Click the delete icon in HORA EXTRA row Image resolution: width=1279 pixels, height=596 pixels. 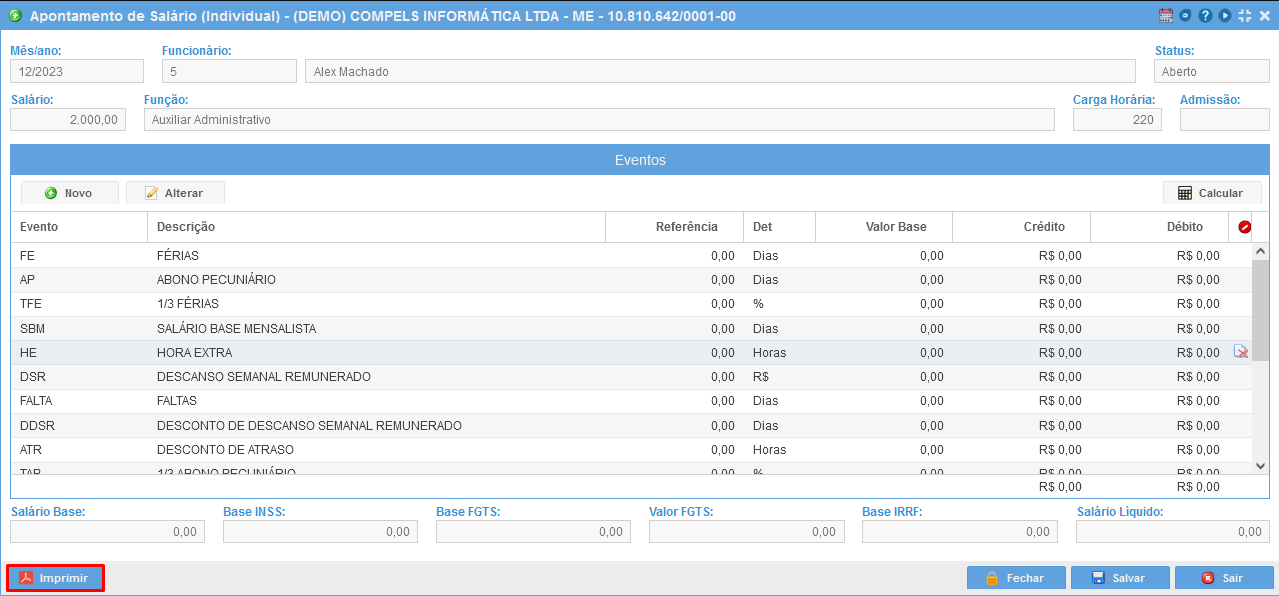click(1241, 352)
